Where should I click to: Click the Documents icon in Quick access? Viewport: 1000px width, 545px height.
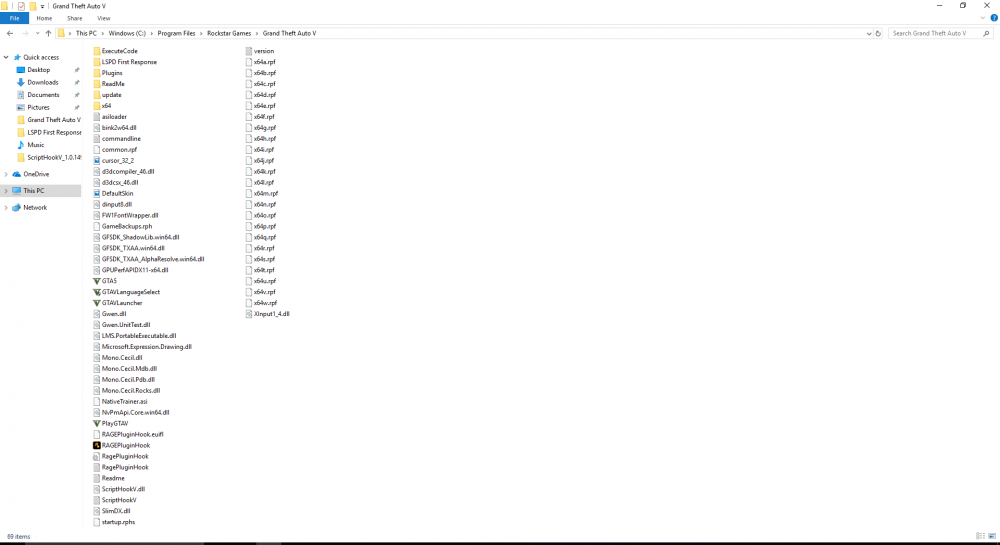pyautogui.click(x=21, y=95)
